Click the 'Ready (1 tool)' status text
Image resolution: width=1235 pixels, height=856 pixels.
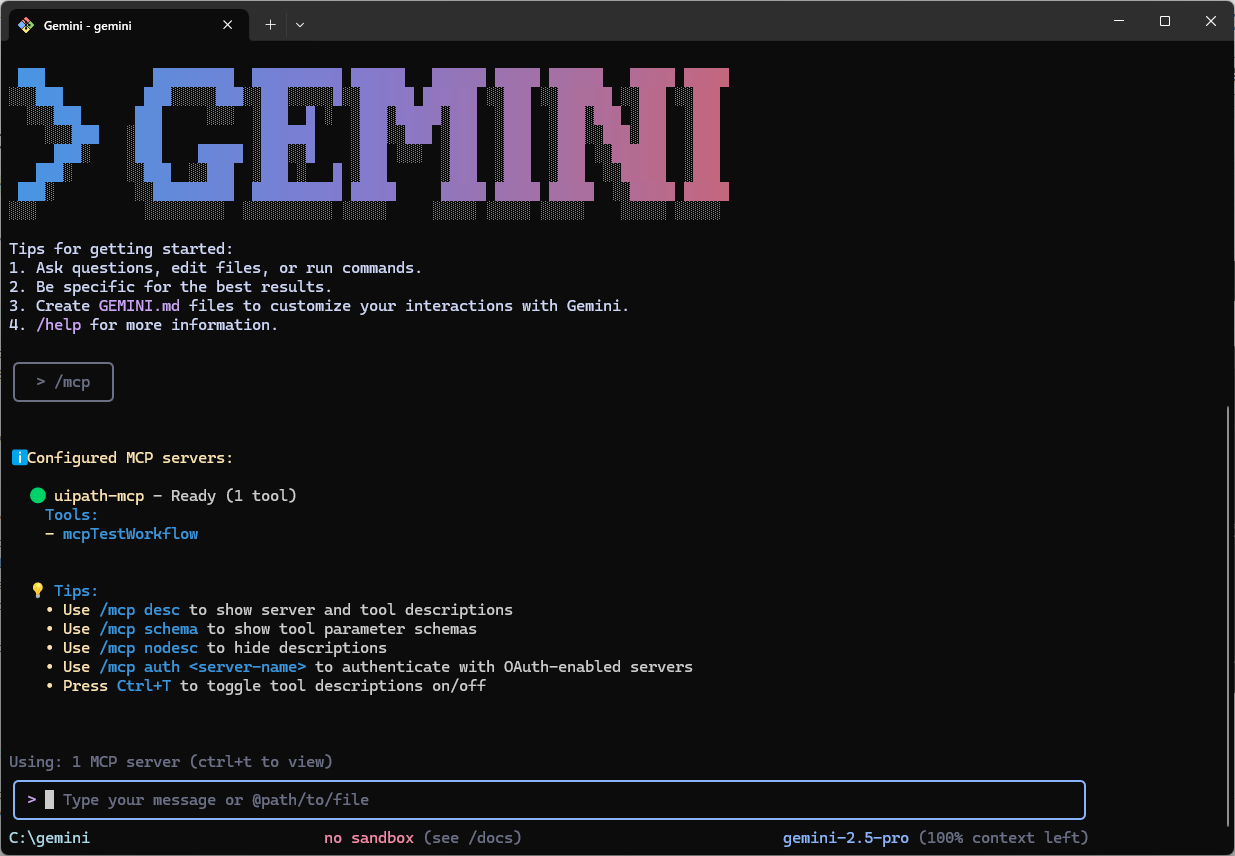coord(234,496)
